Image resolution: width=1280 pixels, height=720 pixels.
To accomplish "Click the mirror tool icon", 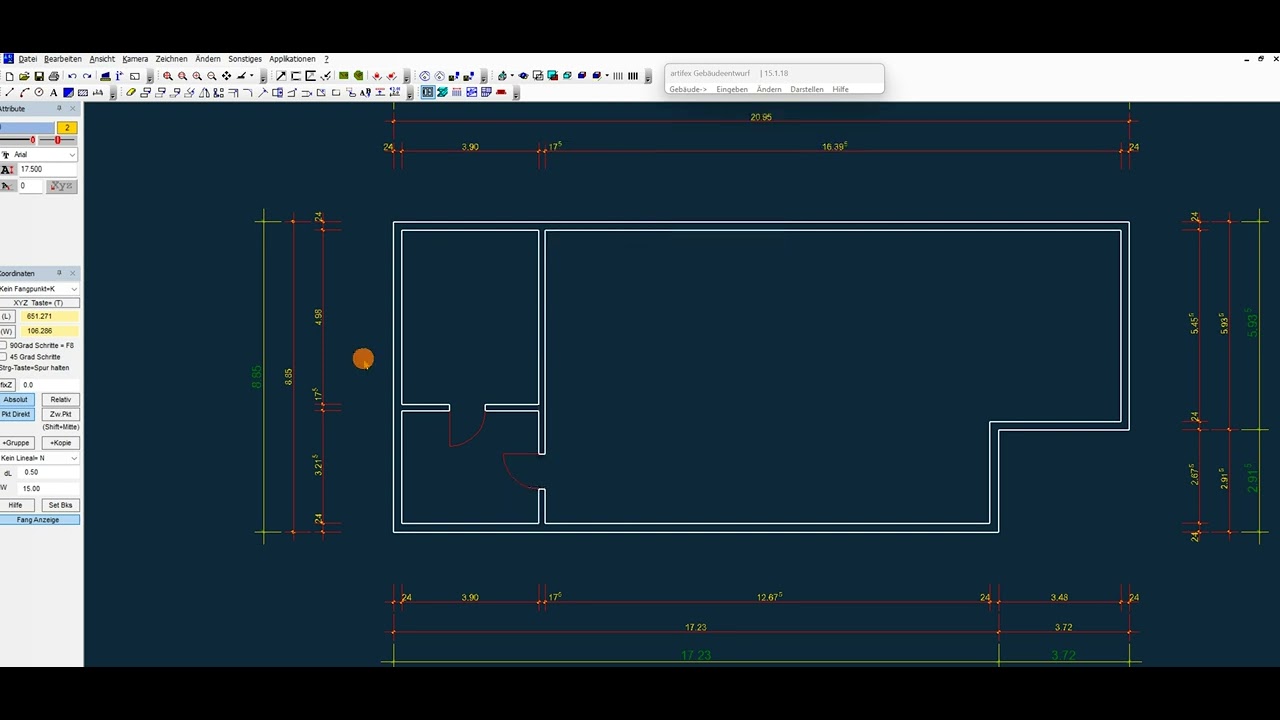I will coord(204,92).
